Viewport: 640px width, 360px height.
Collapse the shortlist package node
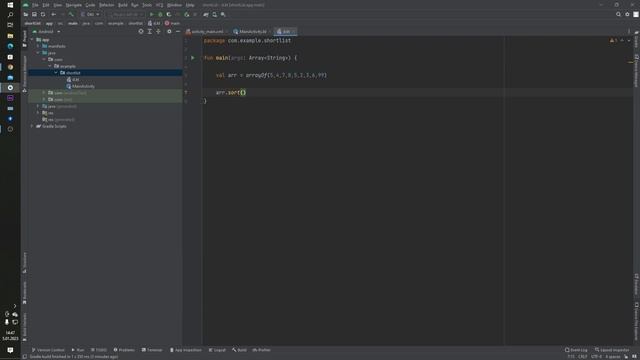pyautogui.click(x=56, y=73)
